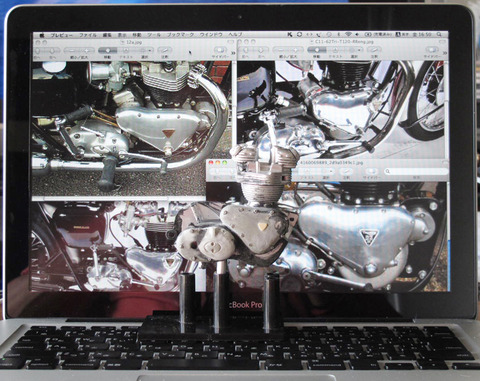This screenshot has height=381, width=480.
Task: Open the input source menu in menu bar
Action: (x=402, y=34)
